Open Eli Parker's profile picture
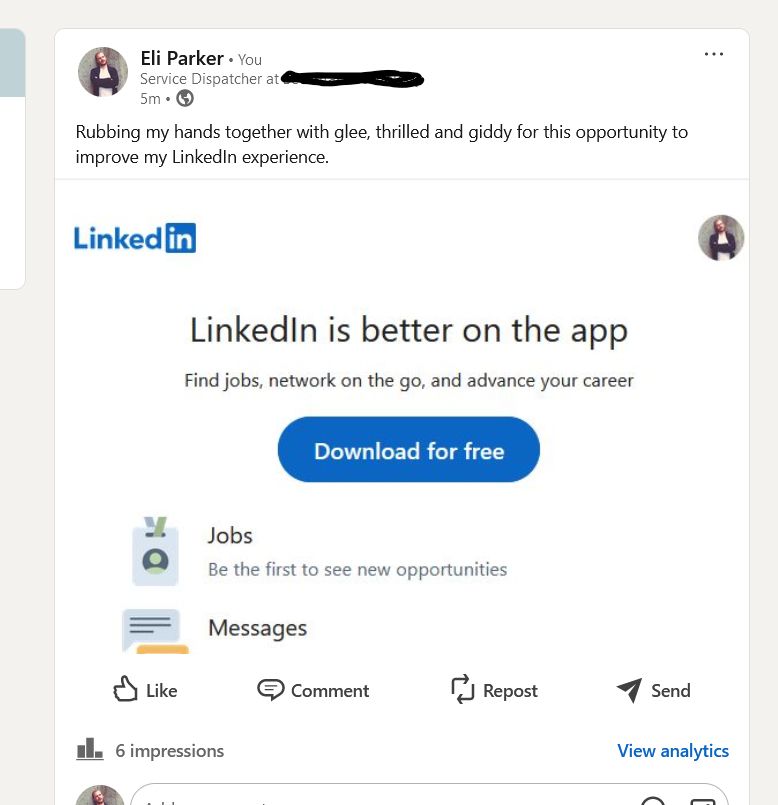 point(102,71)
